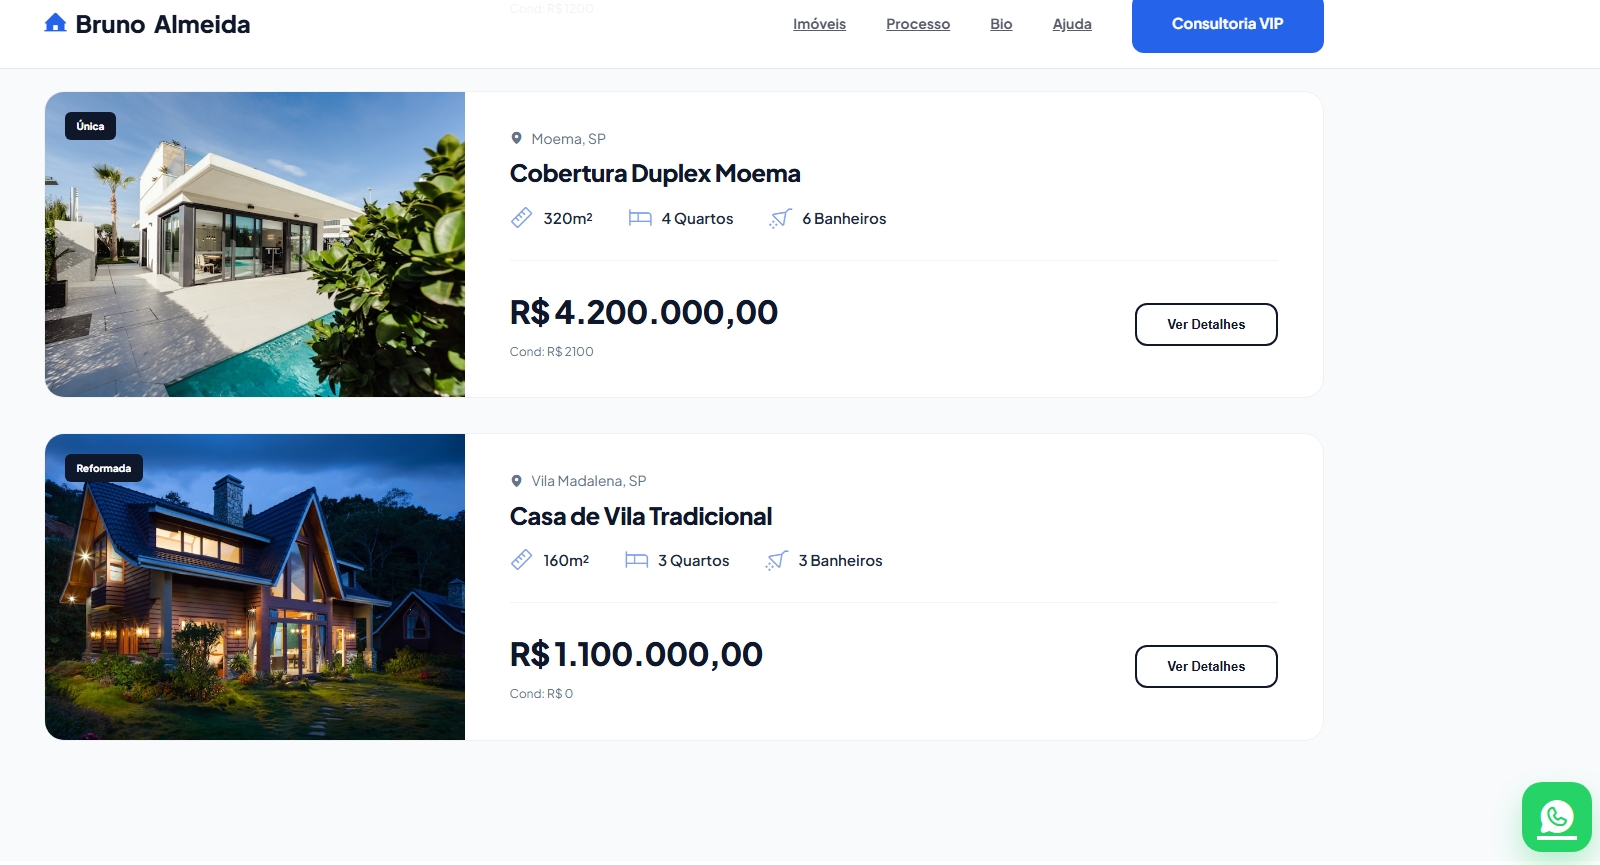
Task: Navigate to the Bio section
Action: click(x=1000, y=24)
